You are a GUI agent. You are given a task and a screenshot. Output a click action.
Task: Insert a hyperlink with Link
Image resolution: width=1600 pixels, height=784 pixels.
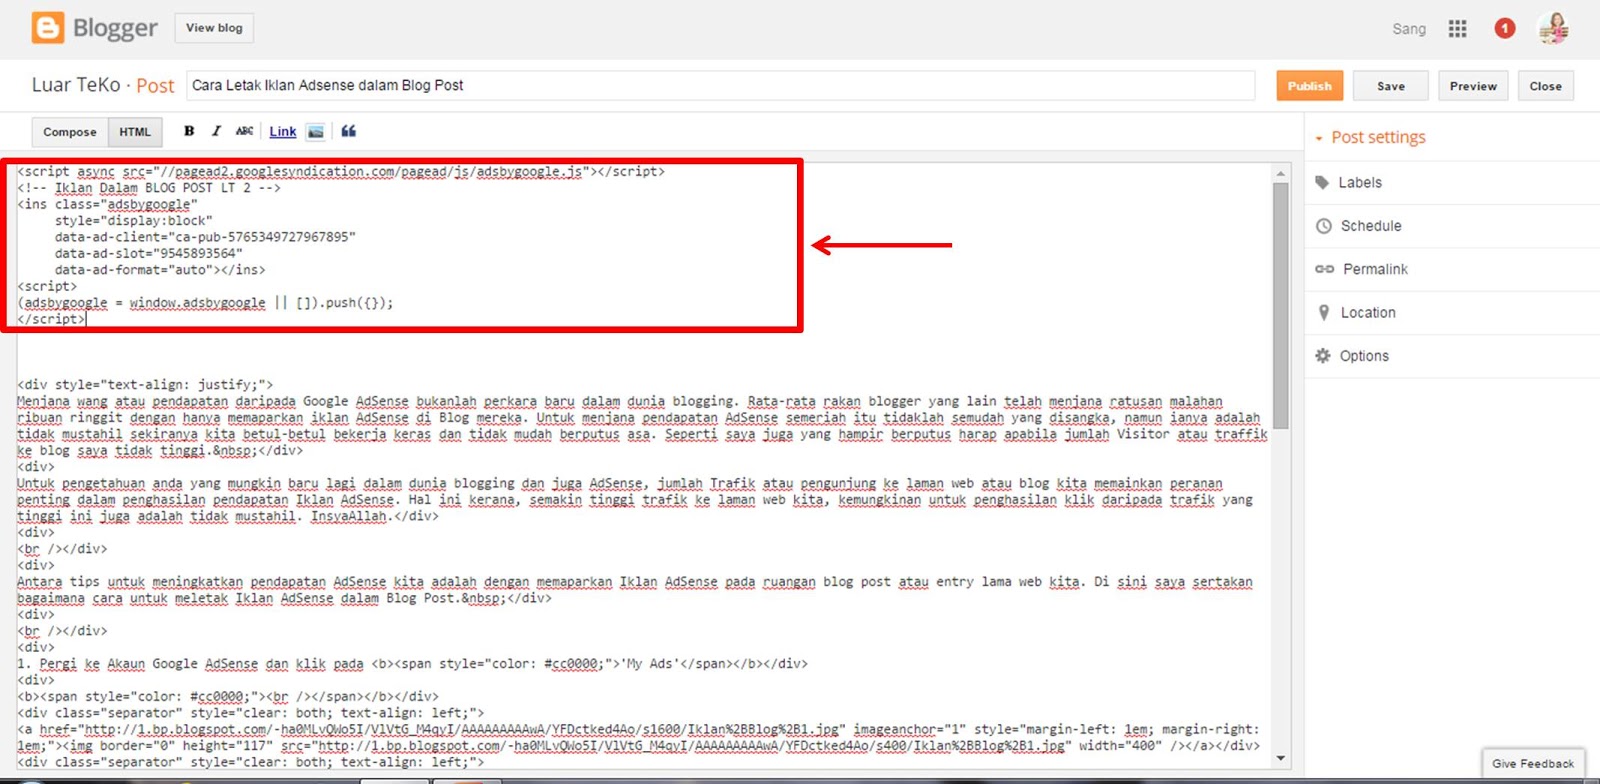point(283,131)
